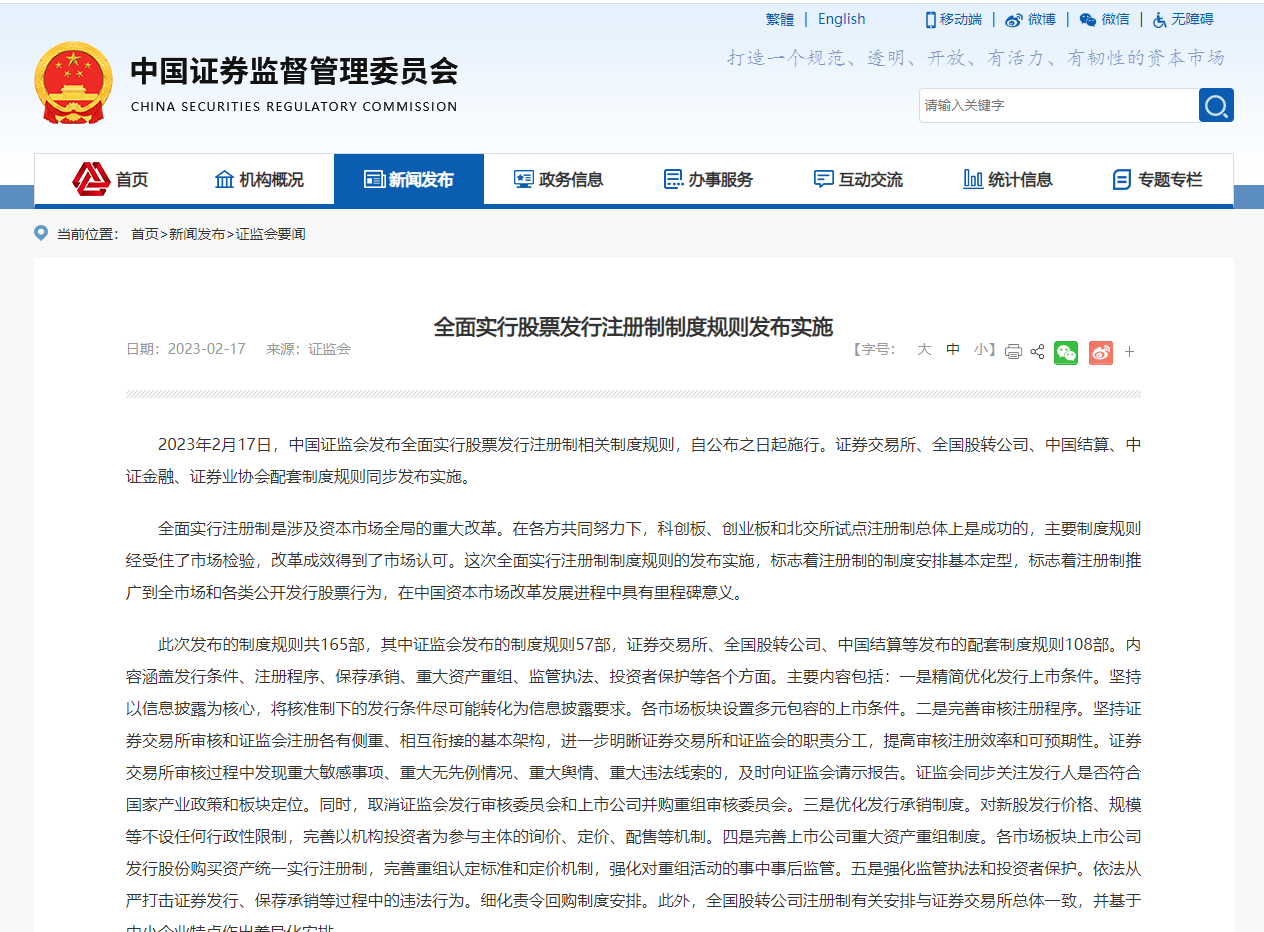The height and width of the screenshot is (932, 1264).
Task: Open the 政务信息 navigation menu
Action: tap(558, 180)
